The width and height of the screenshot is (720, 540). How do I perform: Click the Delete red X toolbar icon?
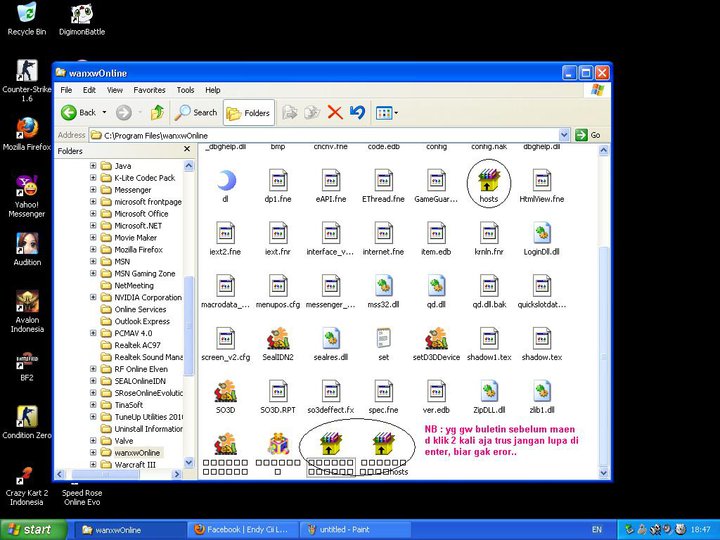pos(335,112)
